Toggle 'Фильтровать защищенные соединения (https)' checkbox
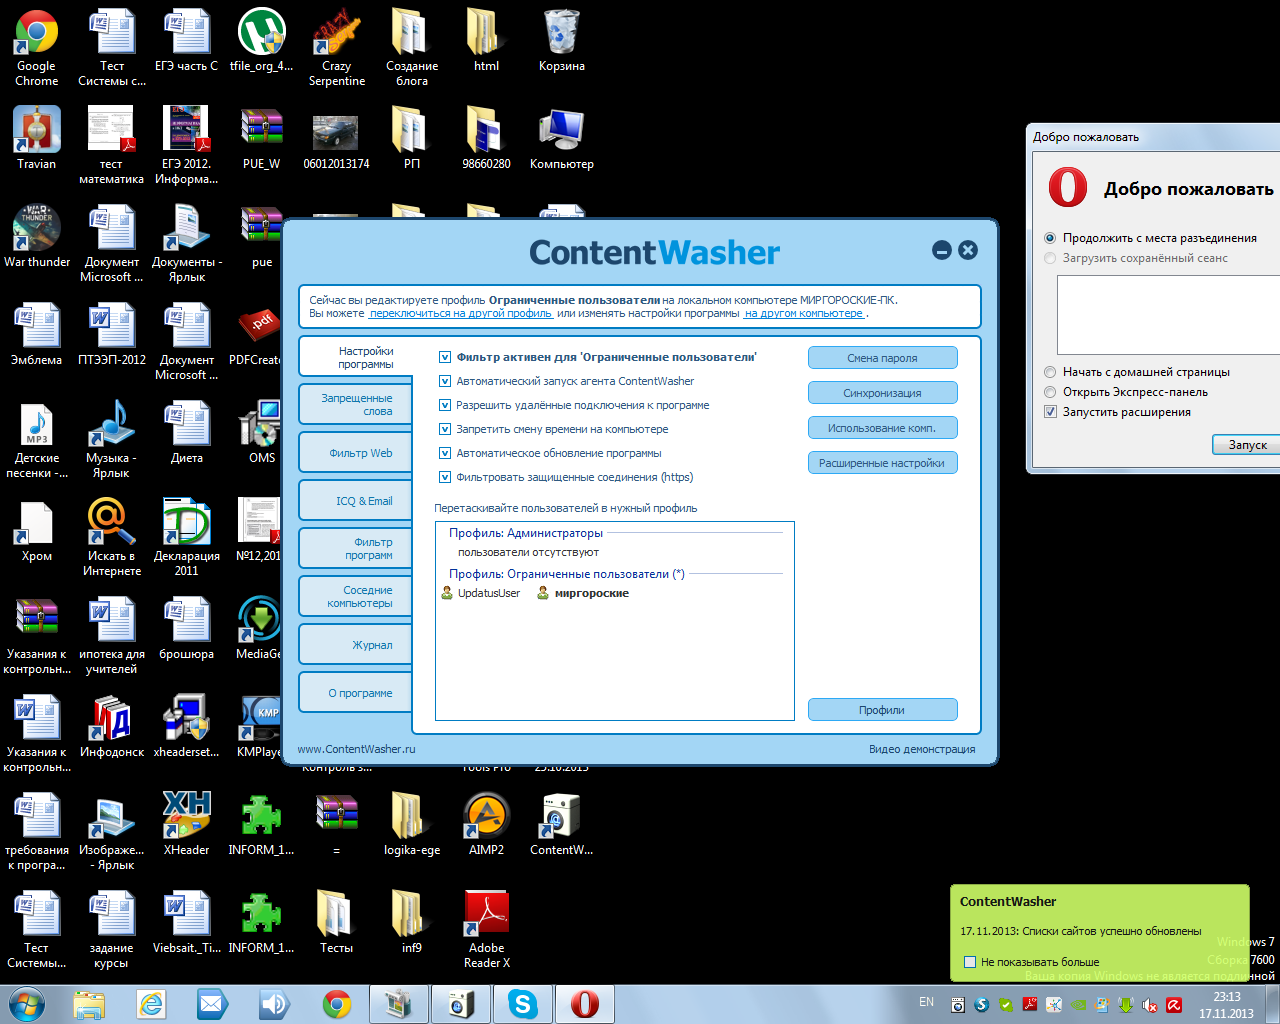This screenshot has width=1280, height=1024. coord(445,477)
